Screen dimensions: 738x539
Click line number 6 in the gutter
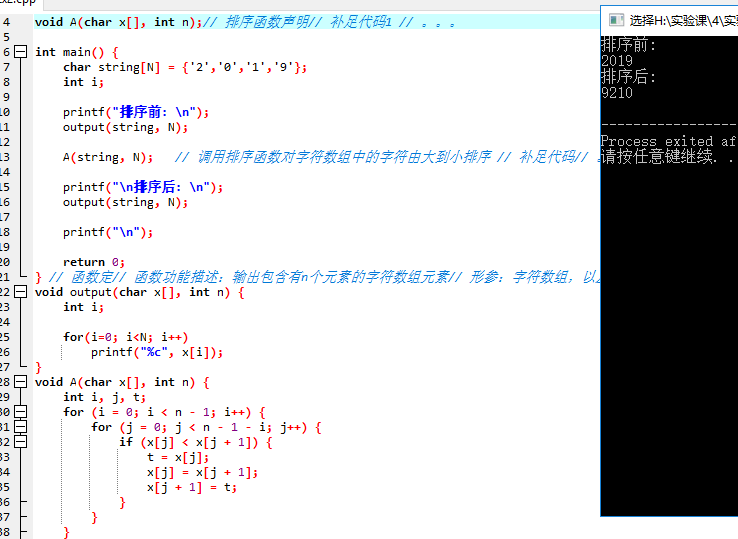coord(7,52)
